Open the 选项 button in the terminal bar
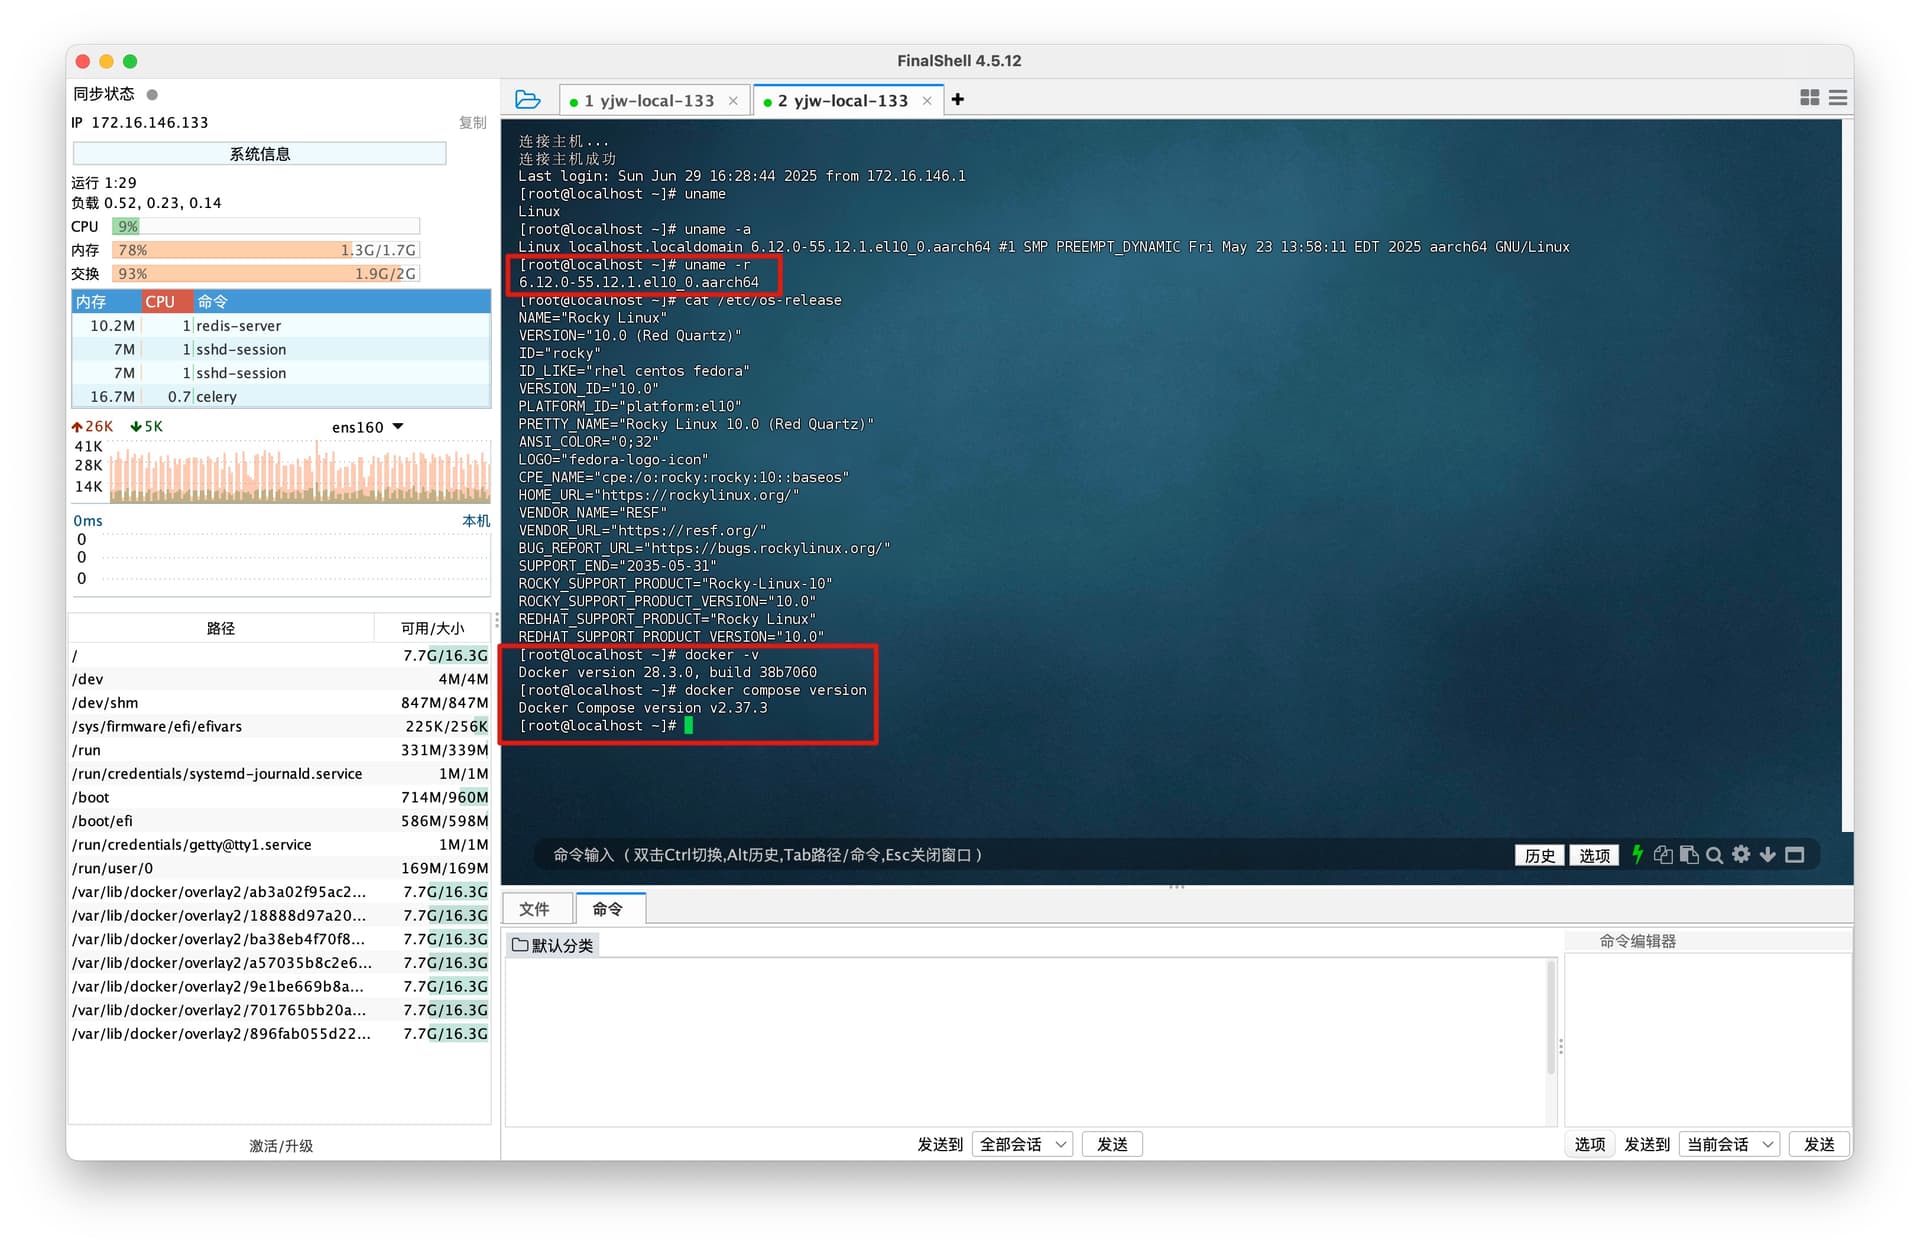Image resolution: width=1920 pixels, height=1248 pixels. point(1594,855)
